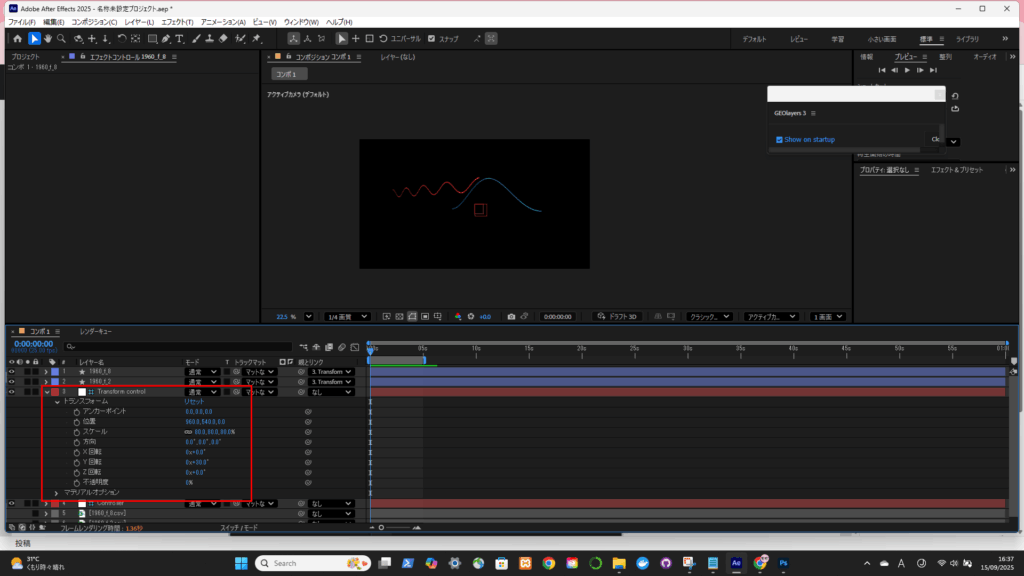Collapse the Transform control layer
Viewport: 1024px width, 576px height.
pyautogui.click(x=46, y=392)
